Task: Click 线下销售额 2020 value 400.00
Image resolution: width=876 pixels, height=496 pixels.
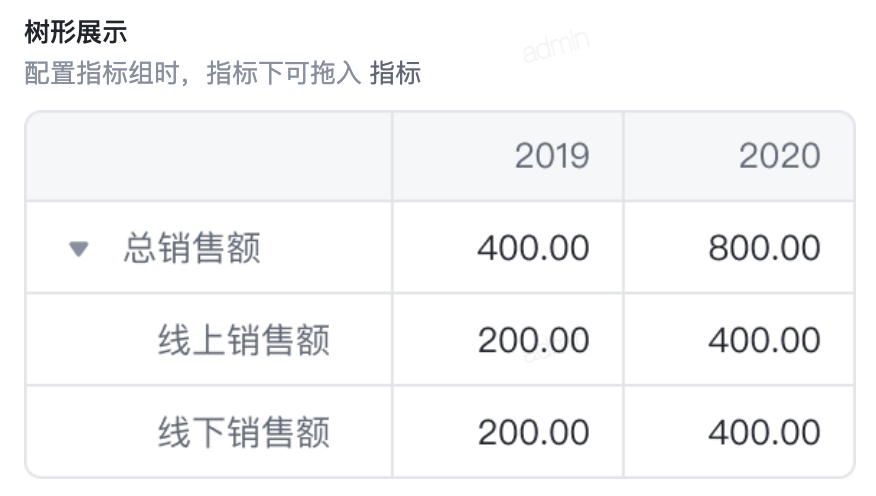Action: pos(764,432)
